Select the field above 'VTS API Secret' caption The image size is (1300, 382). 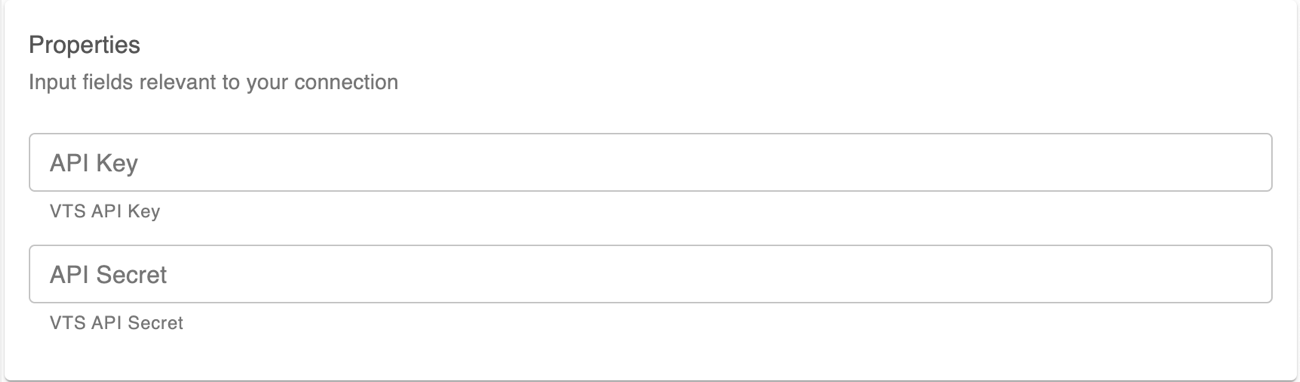tap(650, 274)
